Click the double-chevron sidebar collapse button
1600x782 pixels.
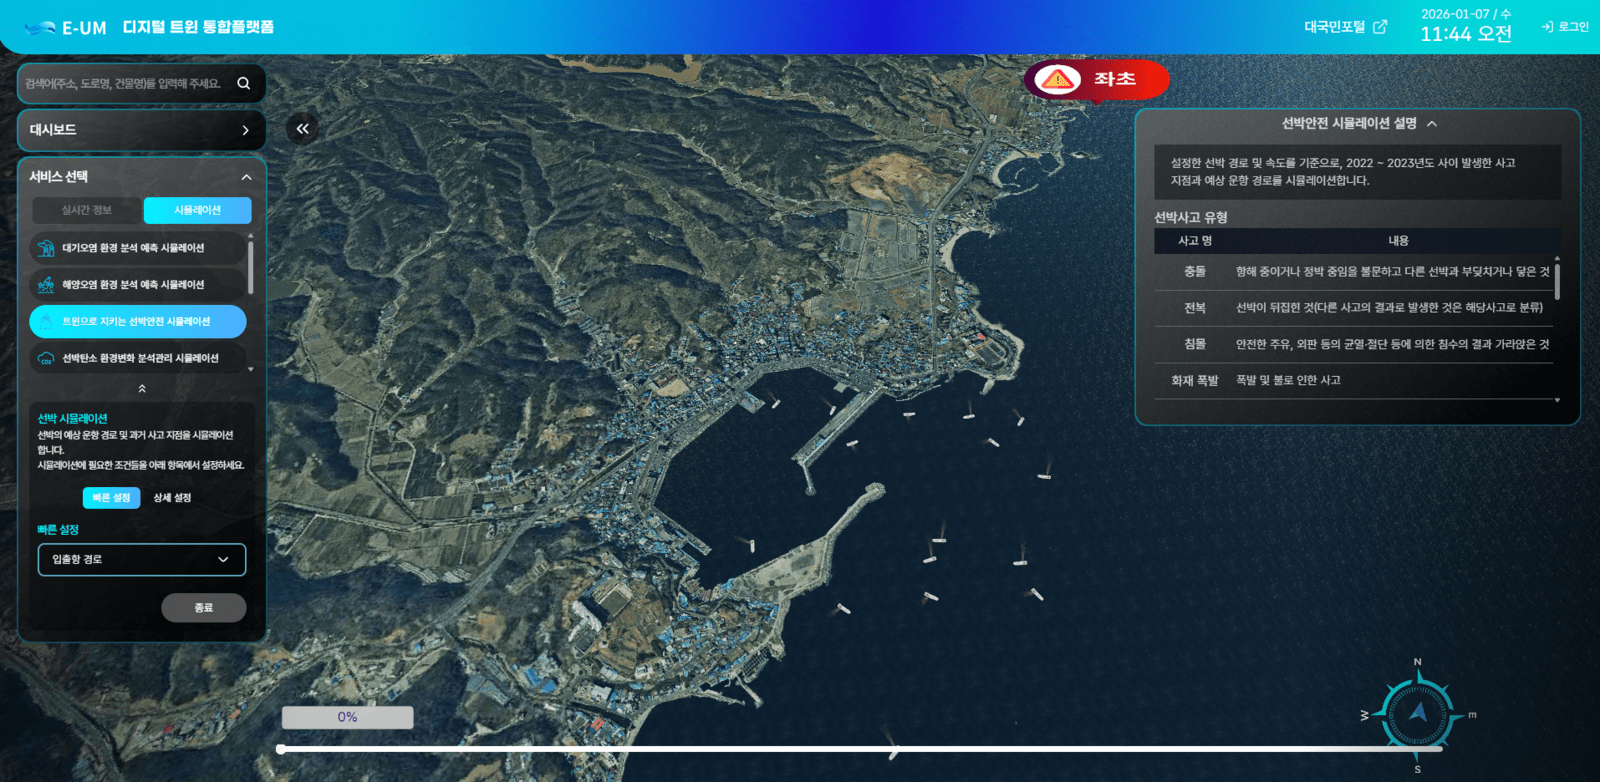302,128
